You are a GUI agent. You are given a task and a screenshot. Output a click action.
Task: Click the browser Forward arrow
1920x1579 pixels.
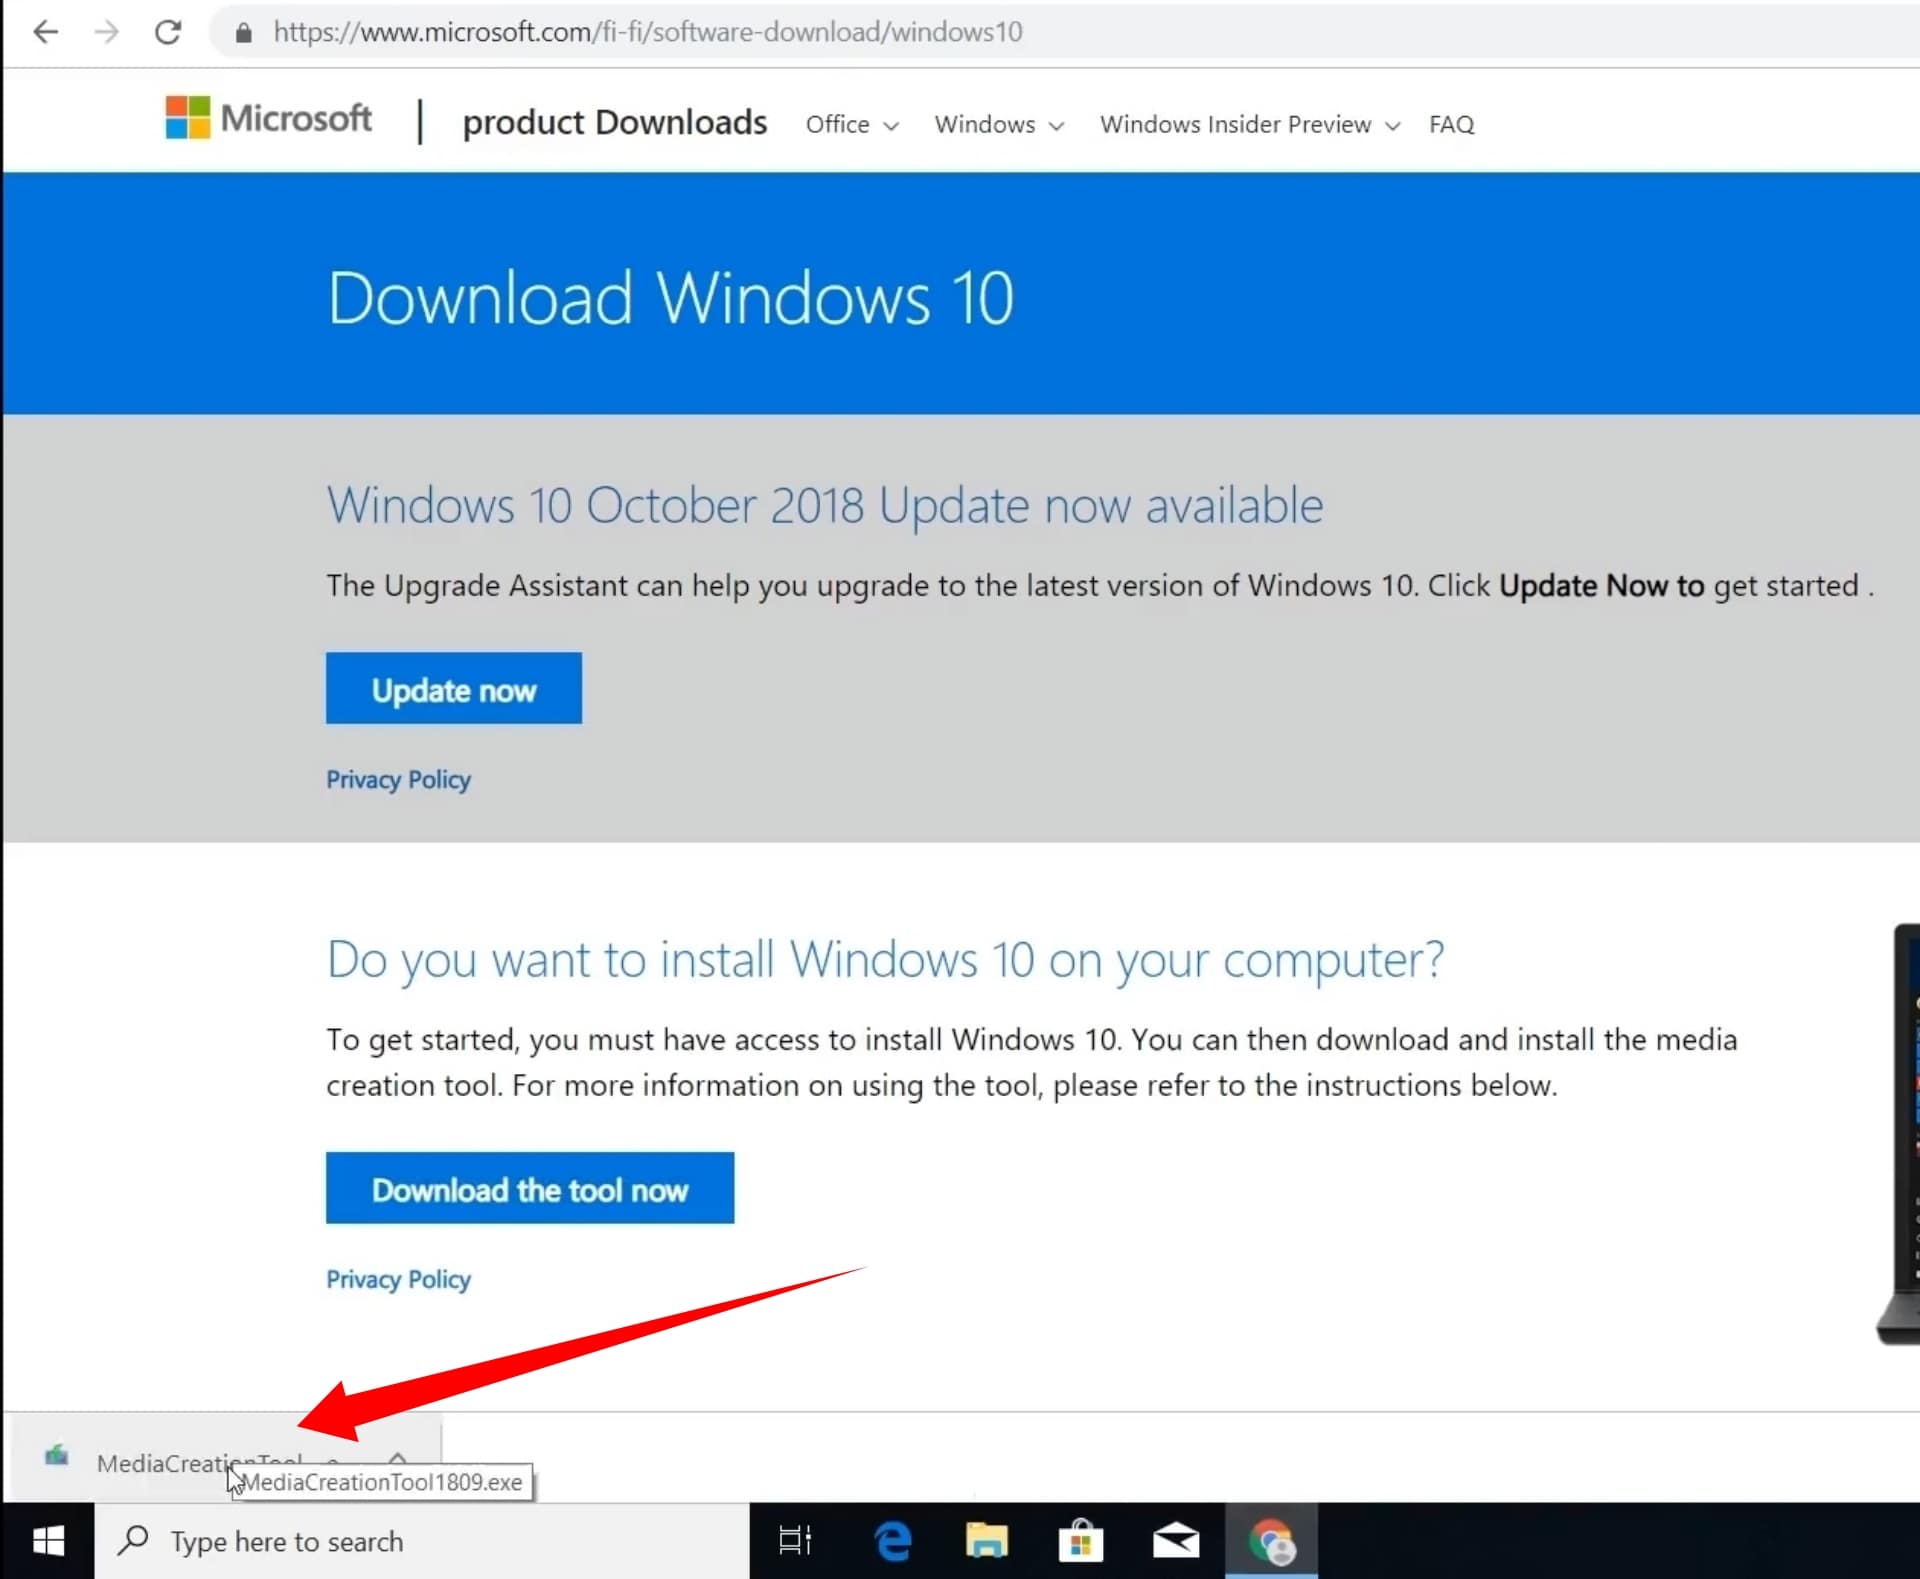tap(106, 32)
